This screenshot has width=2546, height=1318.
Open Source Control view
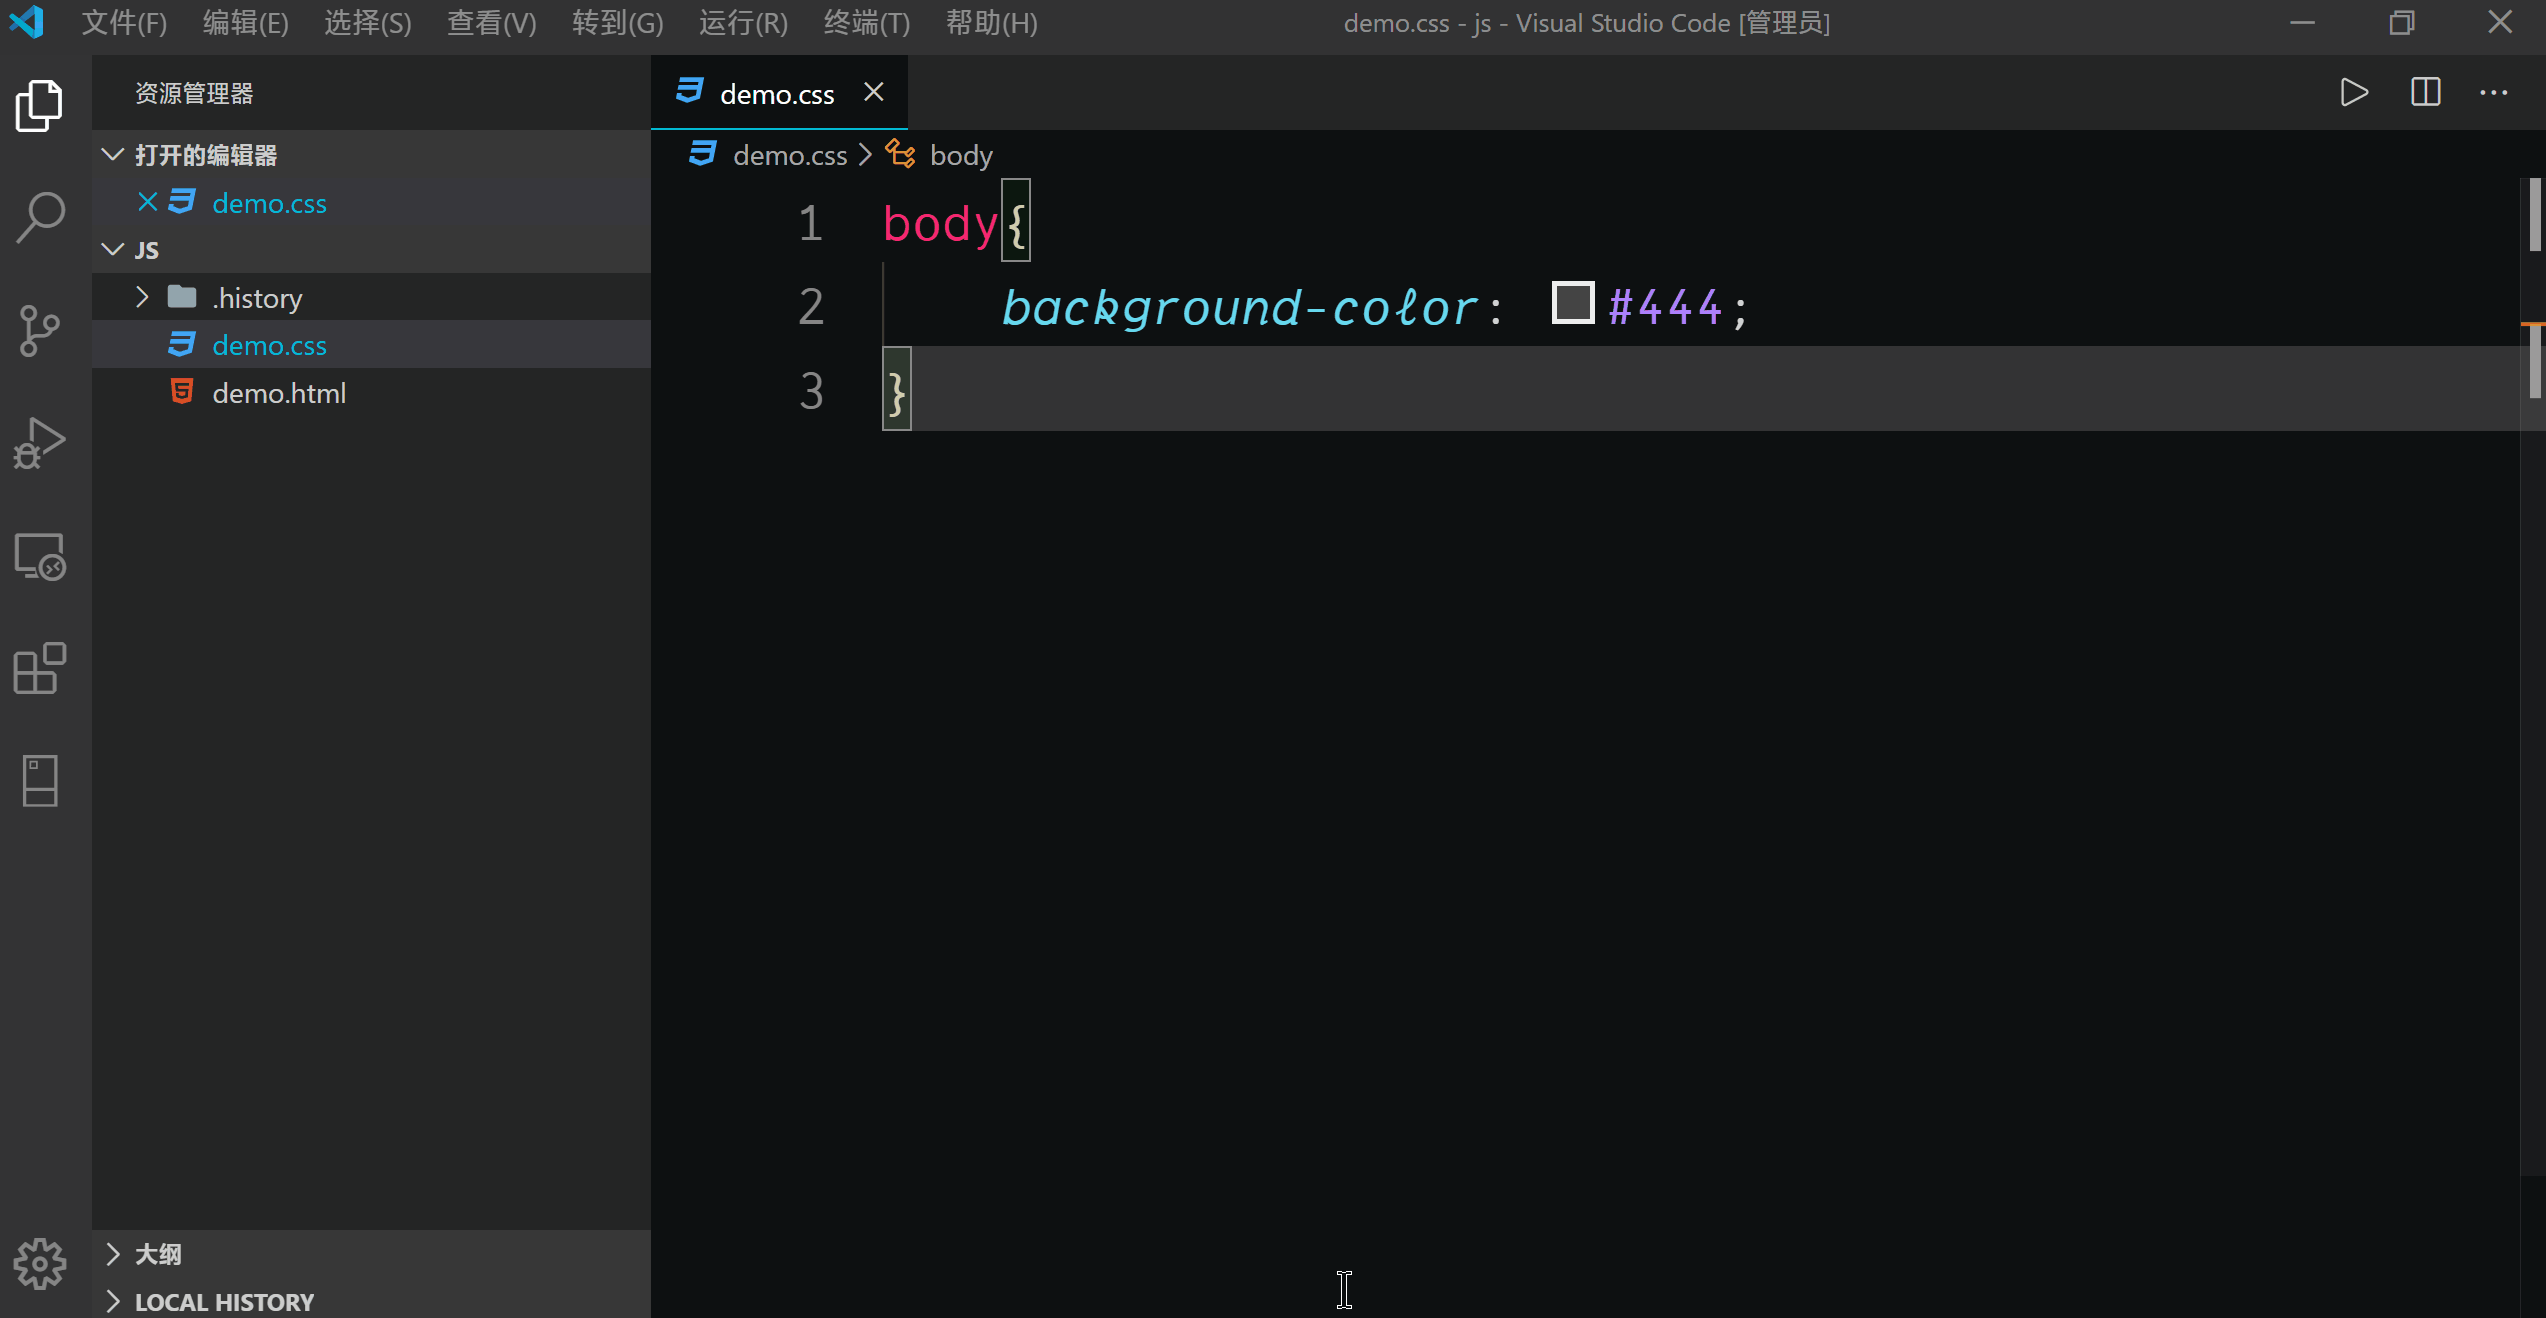click(x=40, y=330)
